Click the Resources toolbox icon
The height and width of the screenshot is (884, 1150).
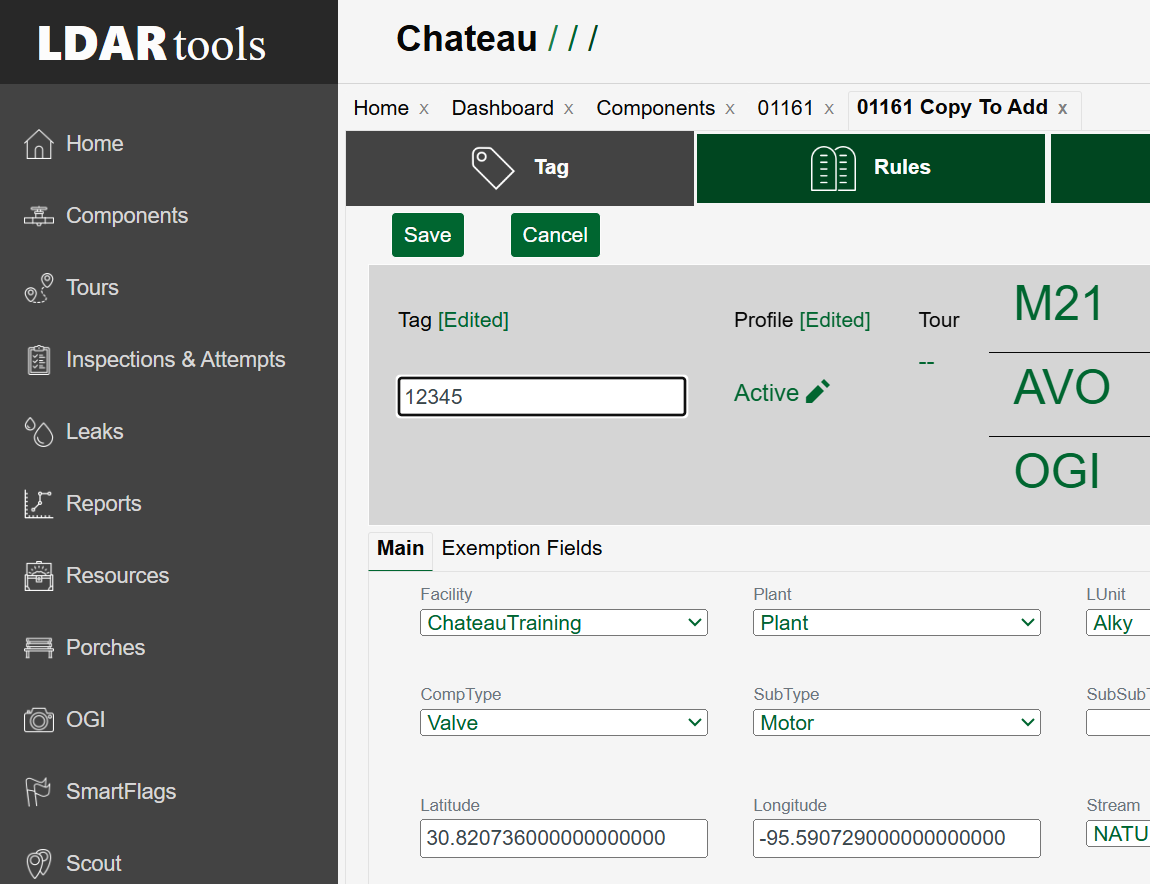tap(39, 576)
